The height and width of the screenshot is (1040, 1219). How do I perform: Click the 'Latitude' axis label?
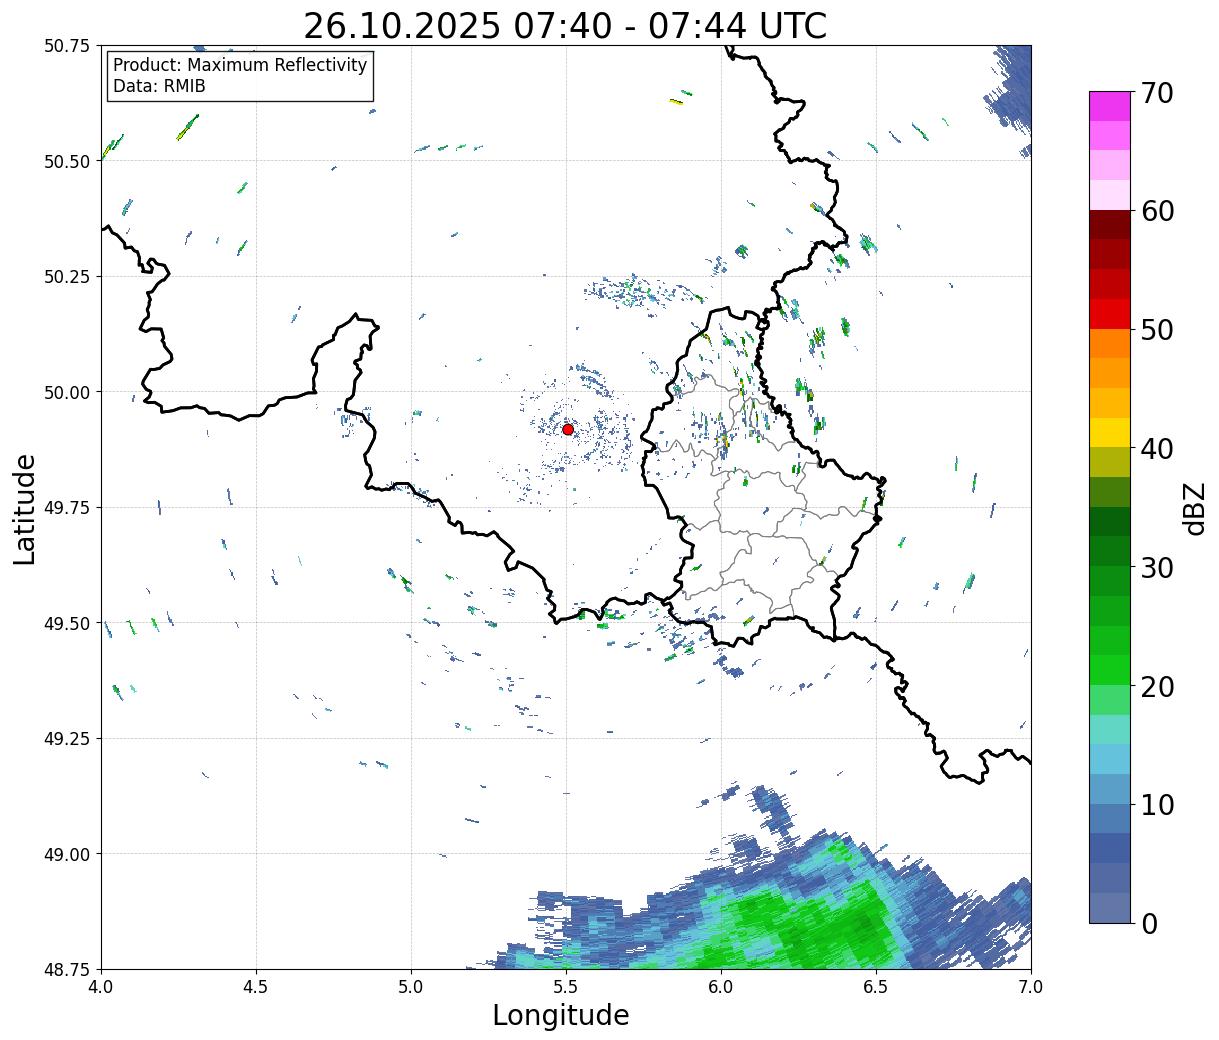tap(25, 508)
